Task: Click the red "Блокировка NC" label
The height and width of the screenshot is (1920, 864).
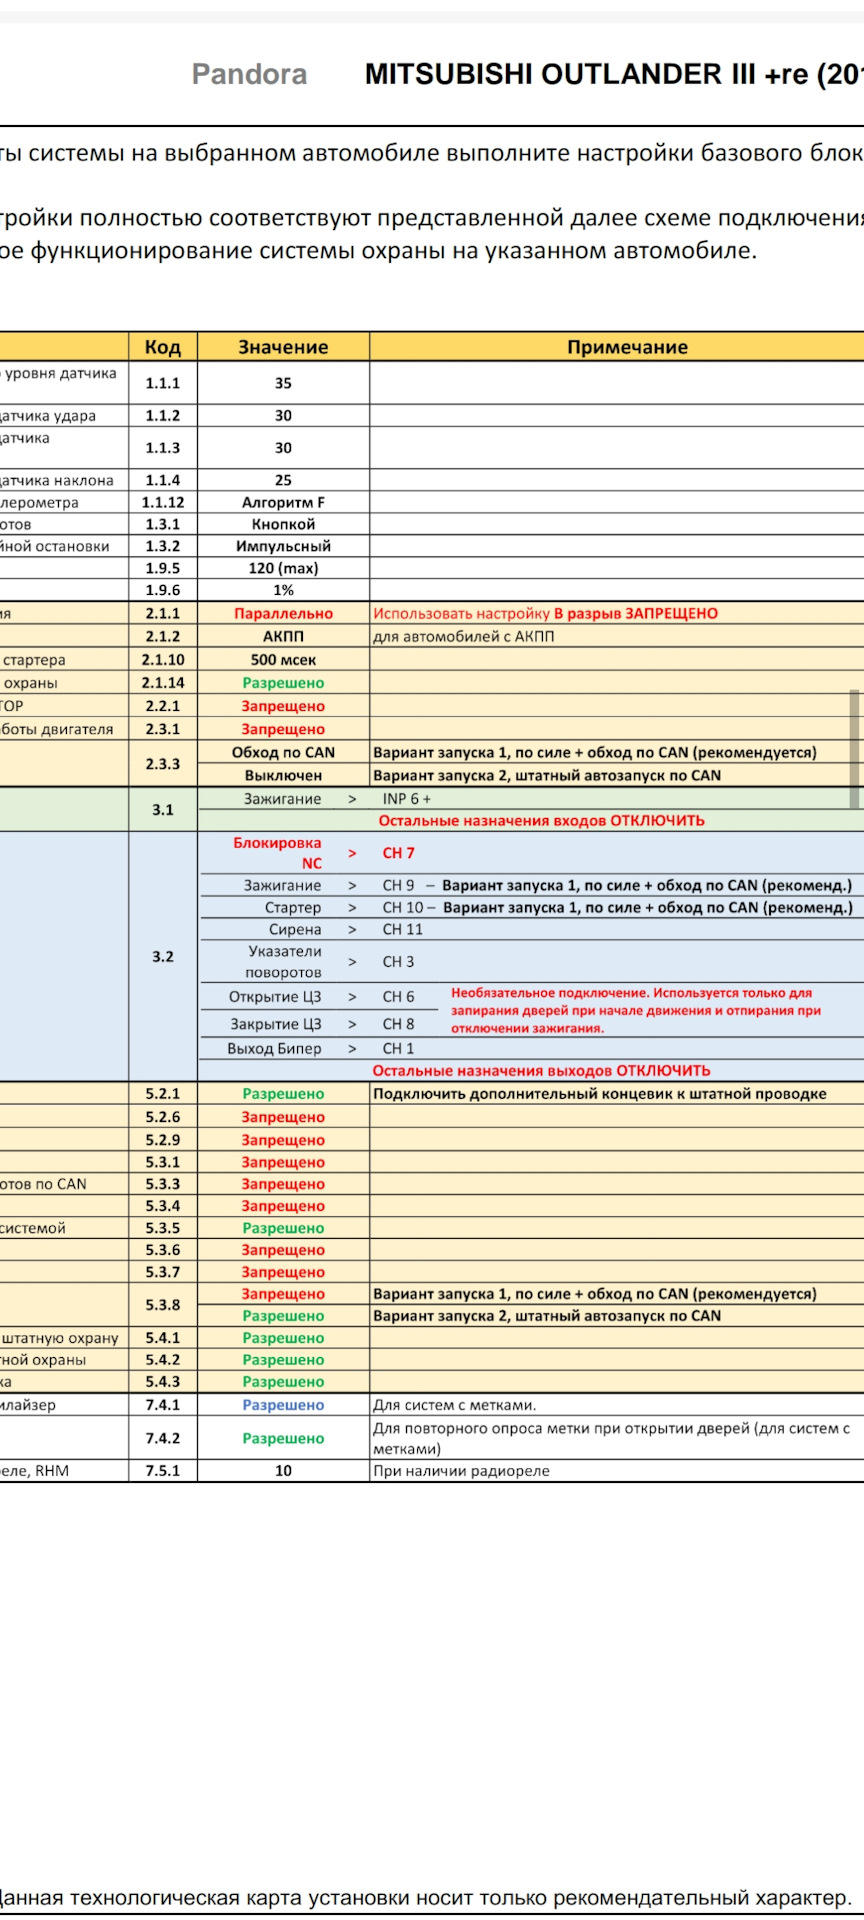Action: 278,853
